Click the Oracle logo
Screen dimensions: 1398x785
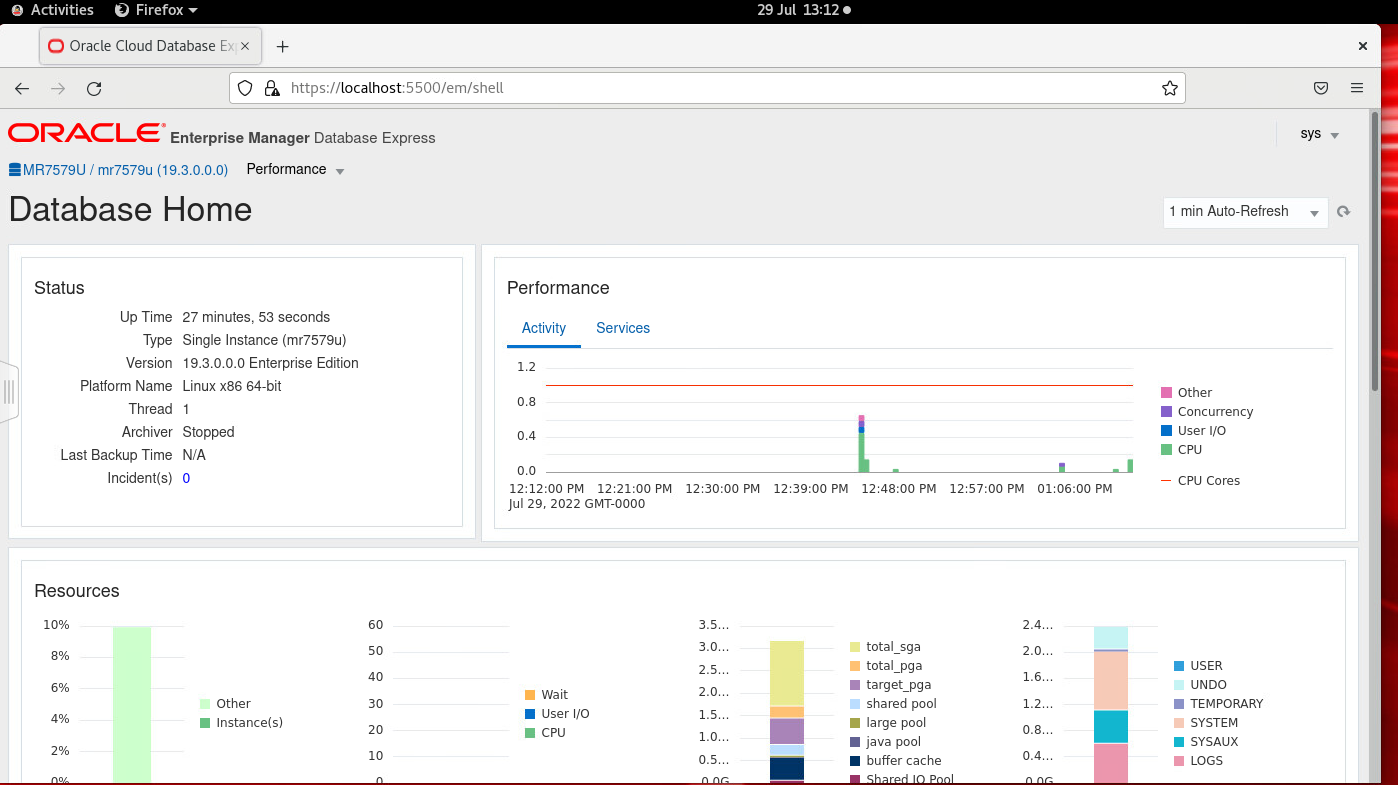(86, 133)
